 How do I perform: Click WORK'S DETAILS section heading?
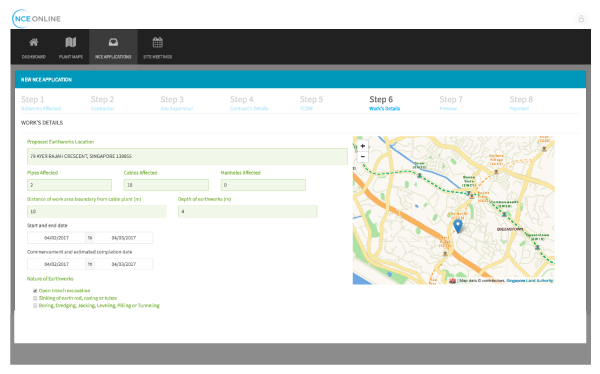tap(42, 122)
